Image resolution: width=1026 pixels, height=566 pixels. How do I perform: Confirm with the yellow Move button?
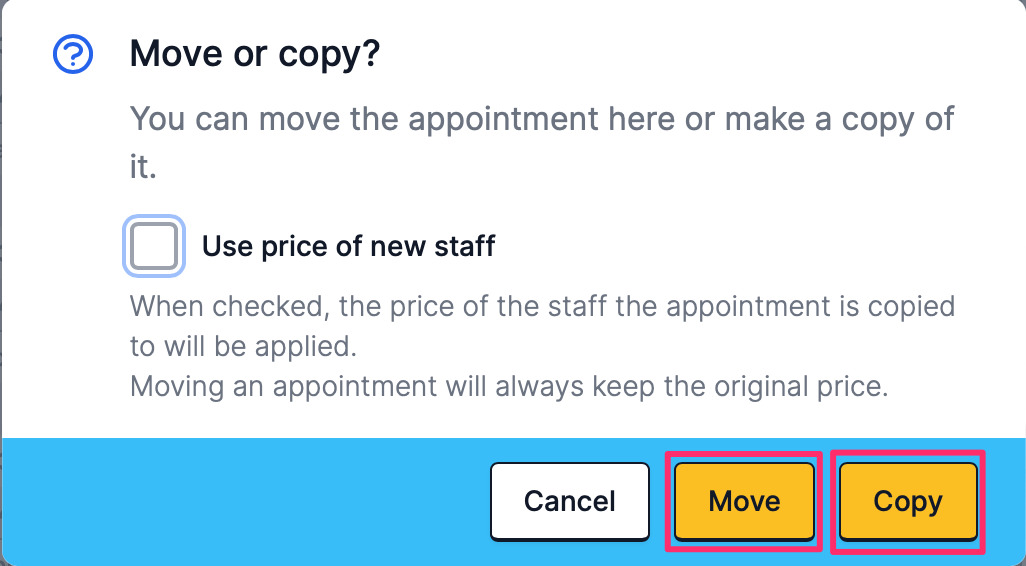(745, 501)
